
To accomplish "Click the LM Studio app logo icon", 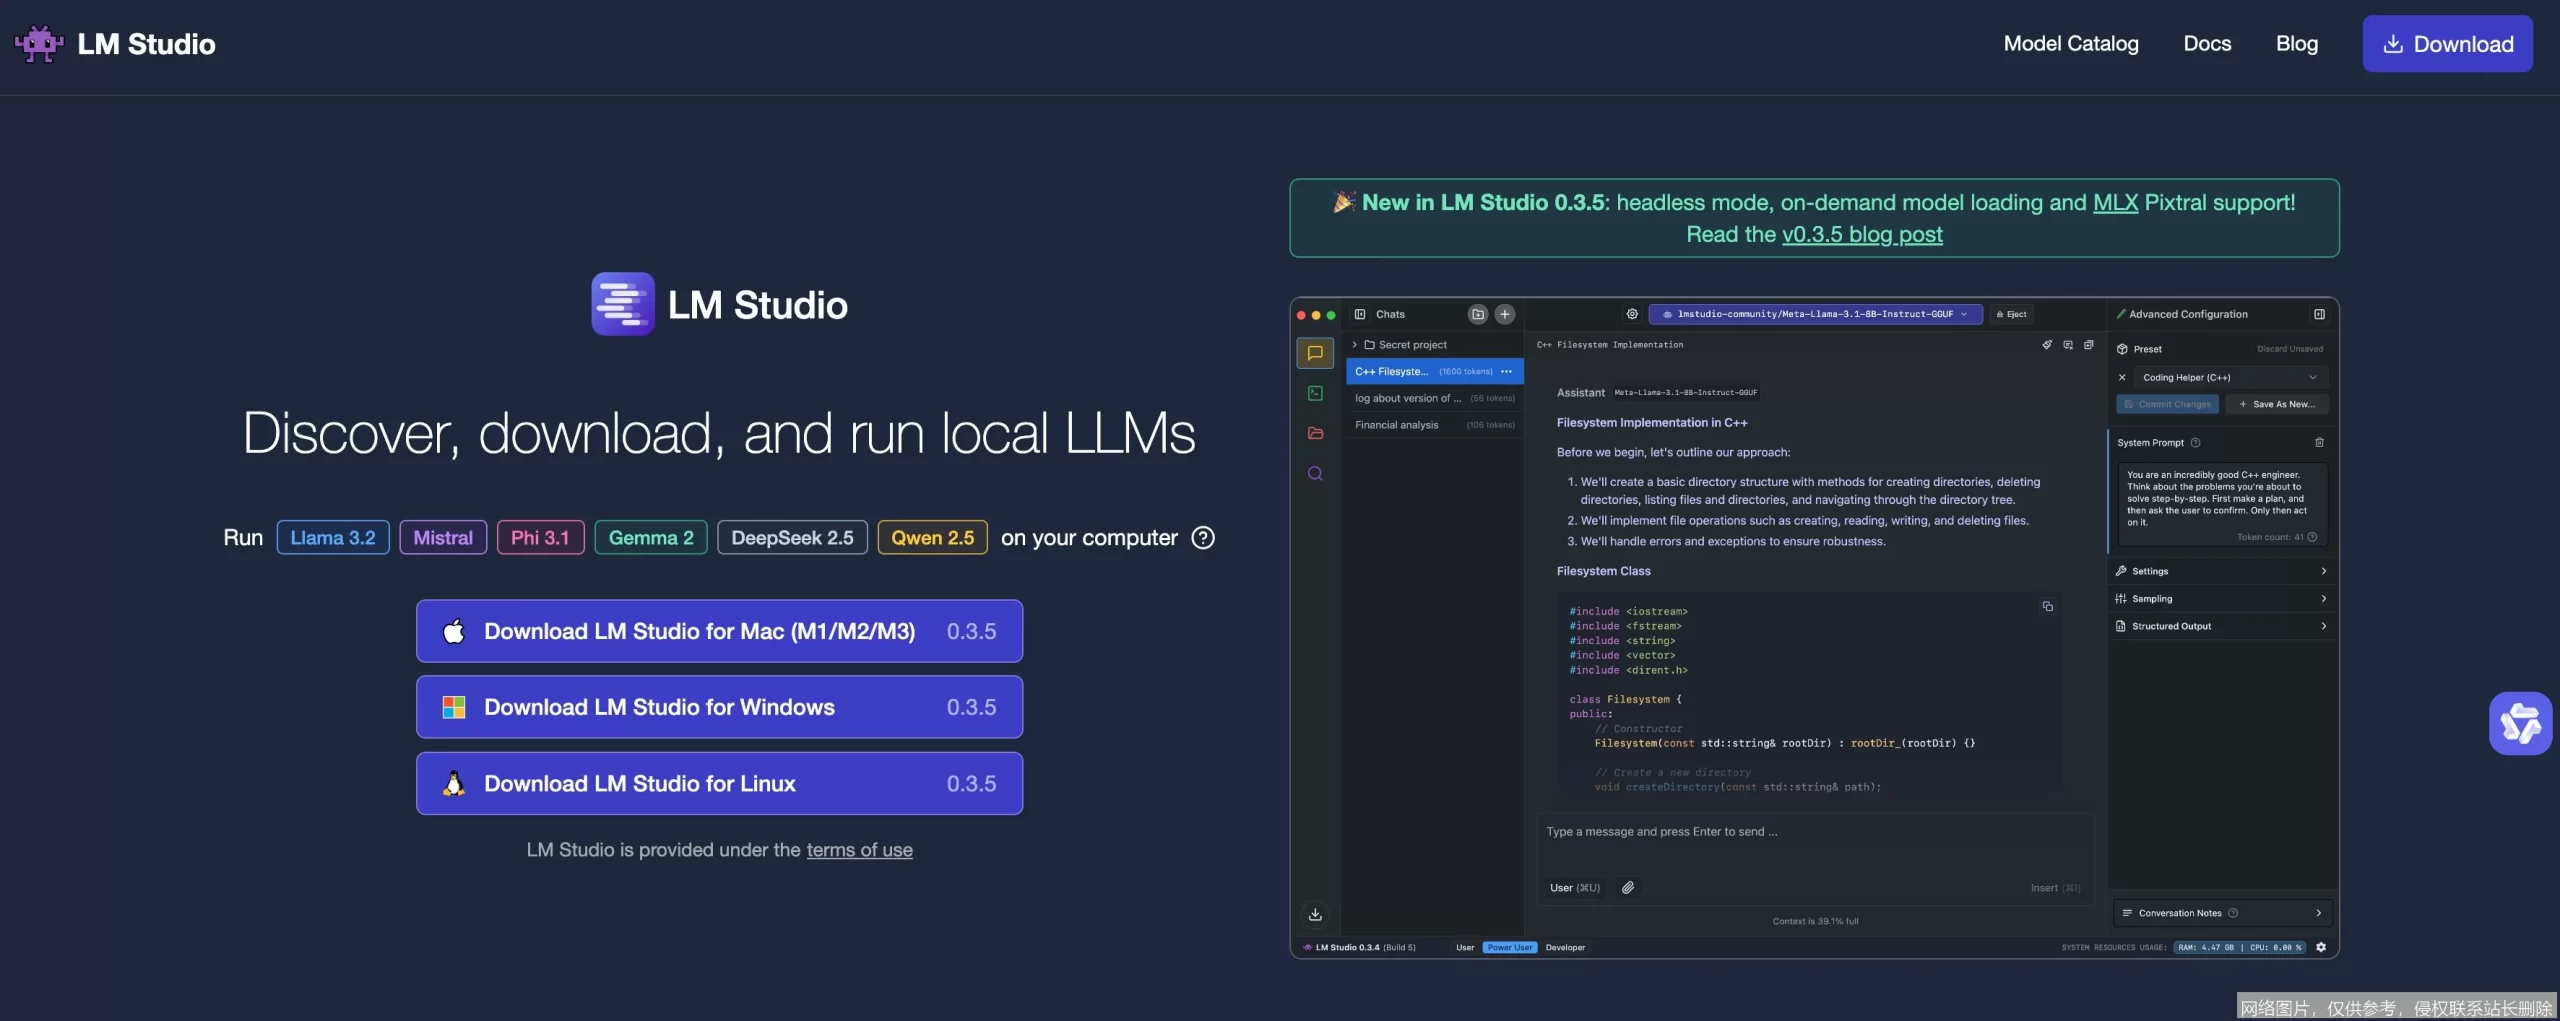I will coord(622,304).
